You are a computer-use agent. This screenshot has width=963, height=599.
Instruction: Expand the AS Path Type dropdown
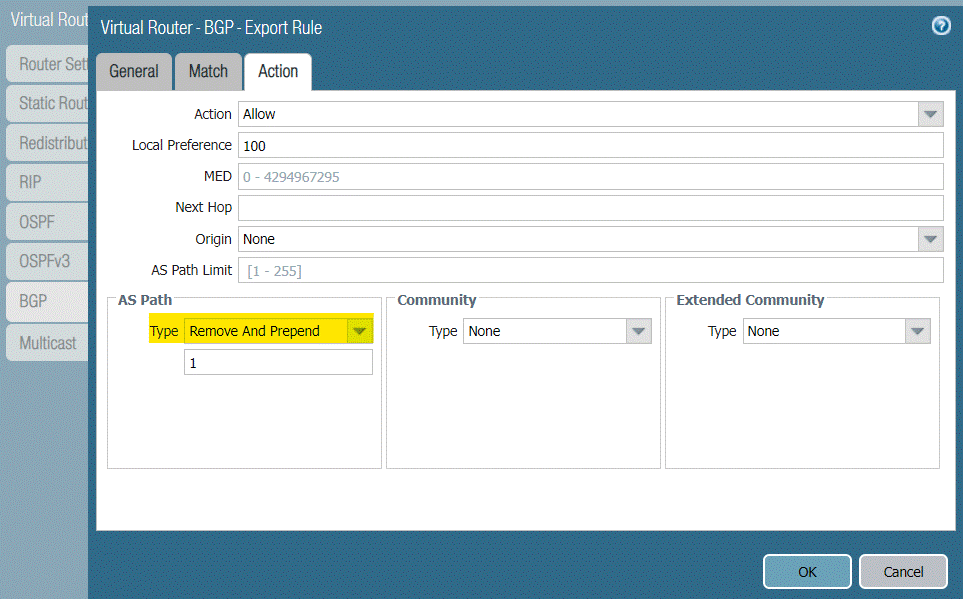point(360,330)
